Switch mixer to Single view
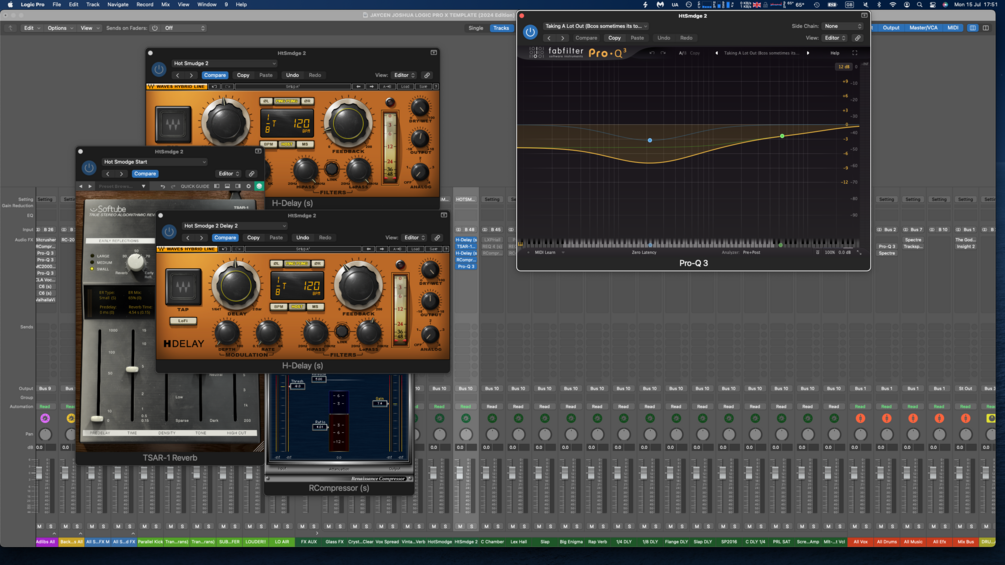Image resolution: width=1005 pixels, height=565 pixels. pyautogui.click(x=476, y=28)
